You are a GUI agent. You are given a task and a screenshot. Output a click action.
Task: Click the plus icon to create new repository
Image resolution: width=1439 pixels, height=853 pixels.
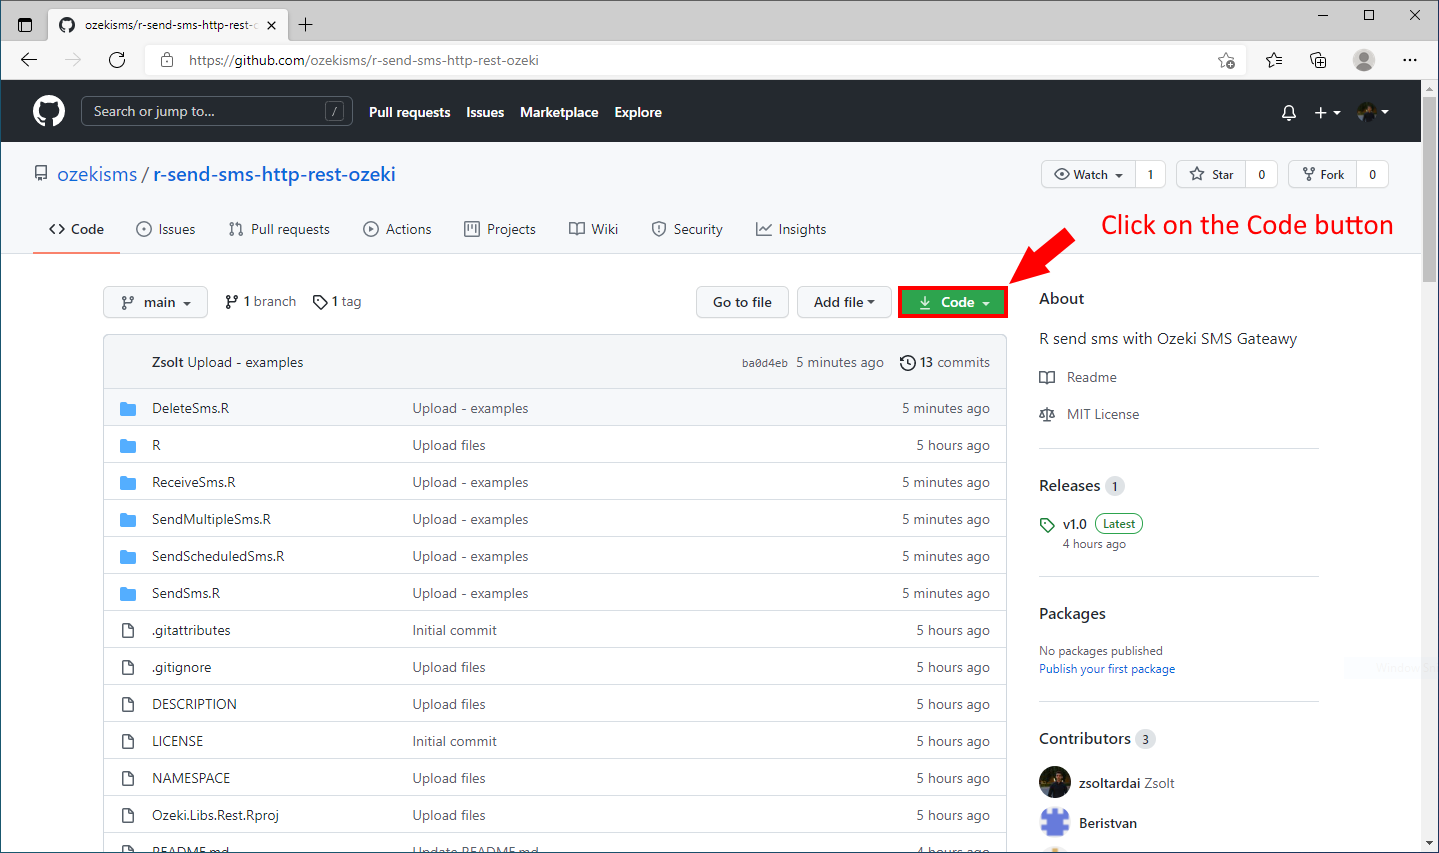(1321, 112)
